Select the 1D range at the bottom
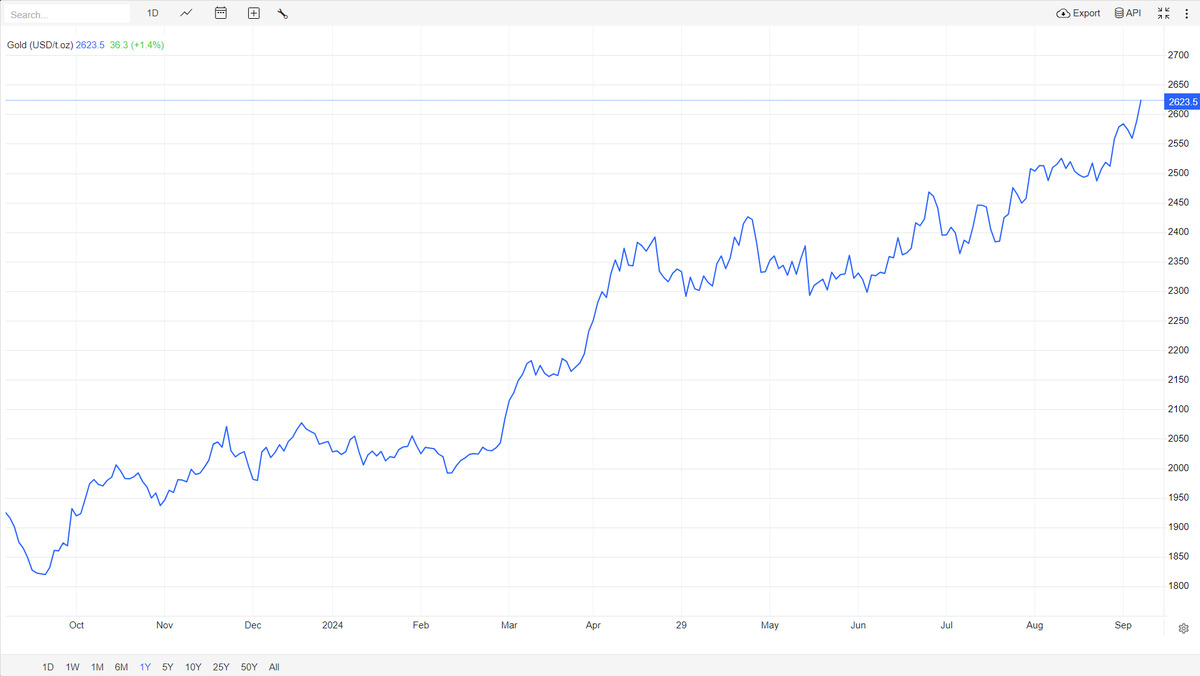This screenshot has width=1200, height=676. pos(48,667)
